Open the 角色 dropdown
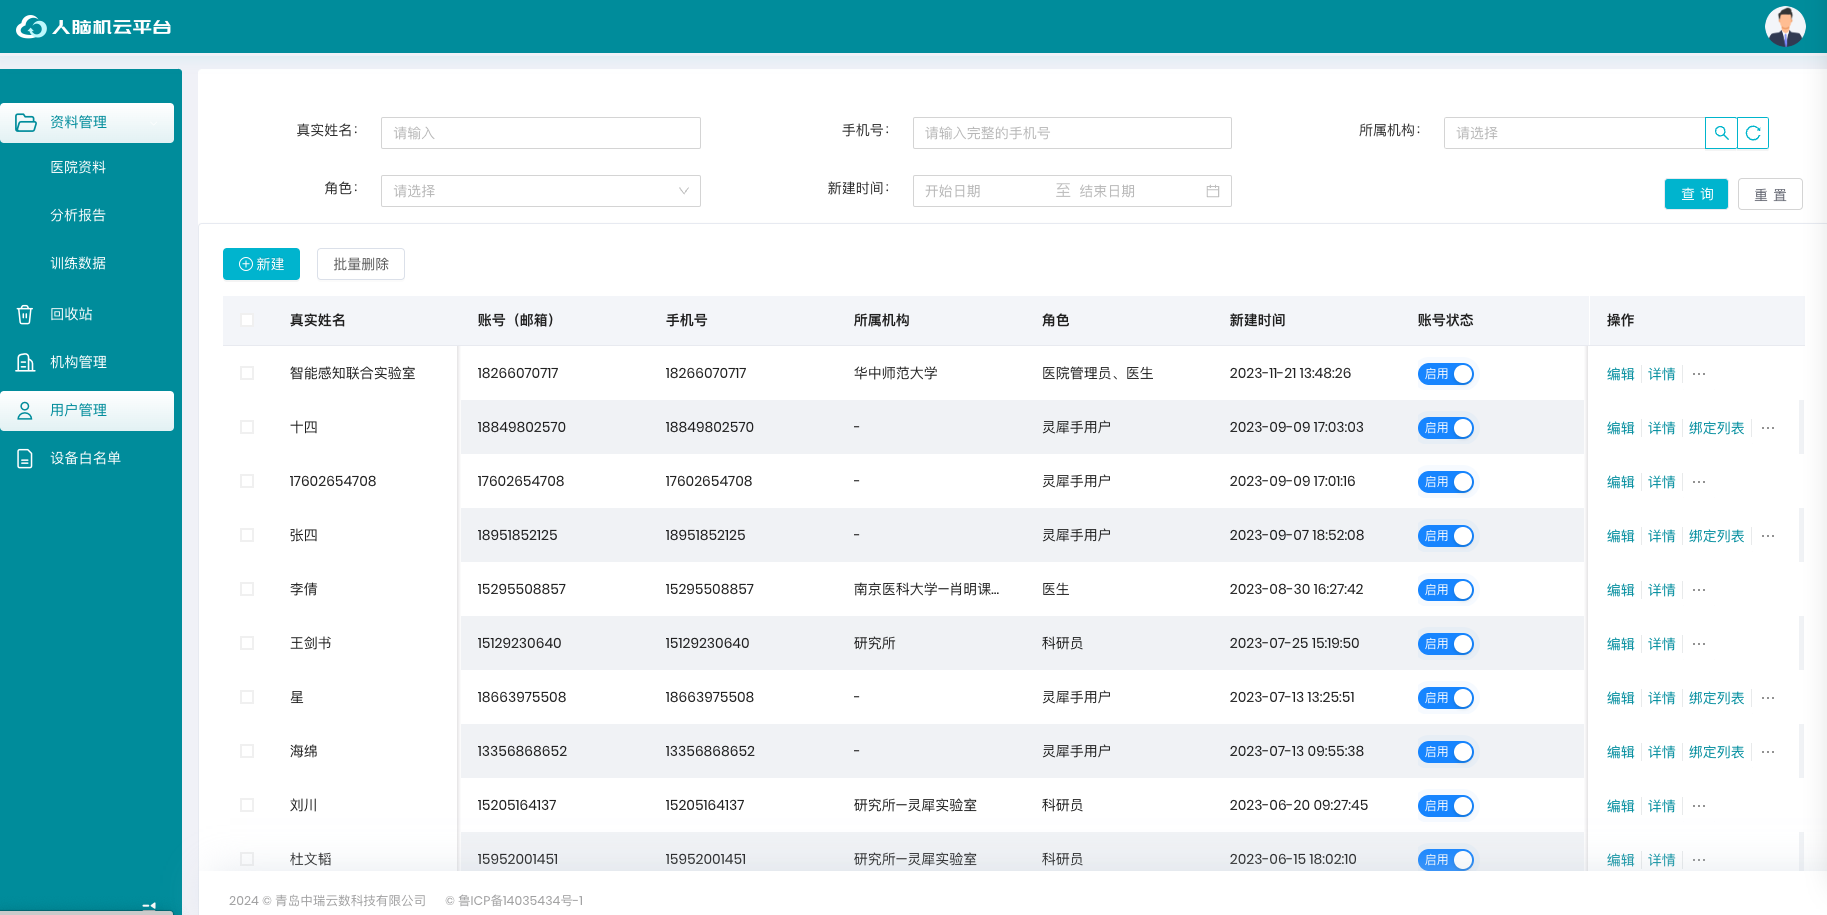Screen dimensions: 1827x915 (541, 191)
